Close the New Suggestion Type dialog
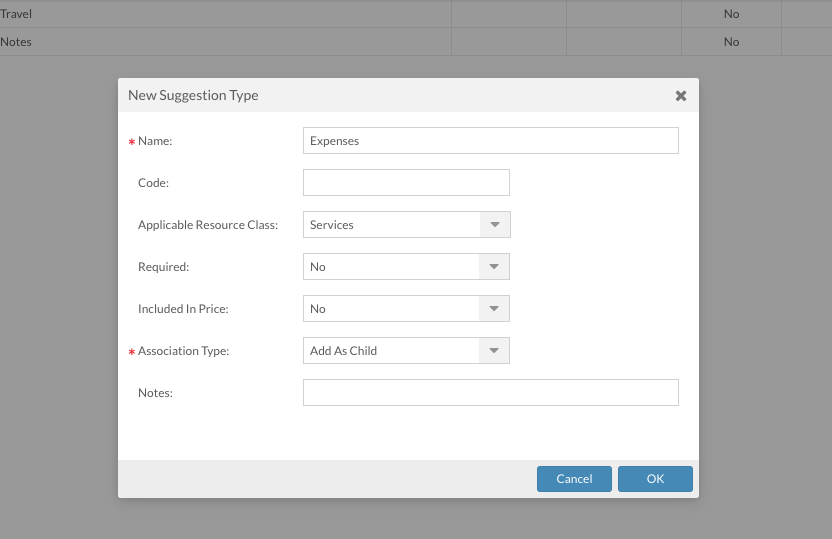Viewport: 832px width, 539px height. tap(680, 96)
